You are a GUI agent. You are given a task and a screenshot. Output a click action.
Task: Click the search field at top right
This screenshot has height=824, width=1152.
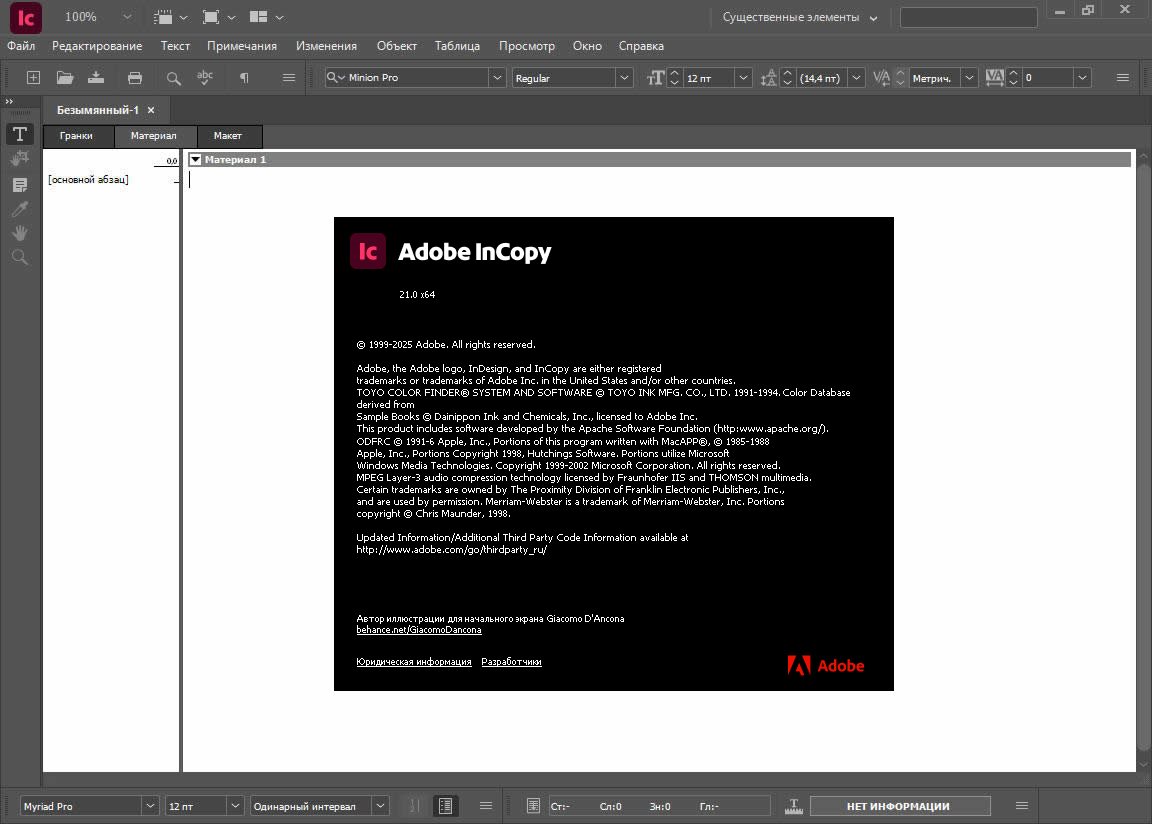click(x=968, y=17)
